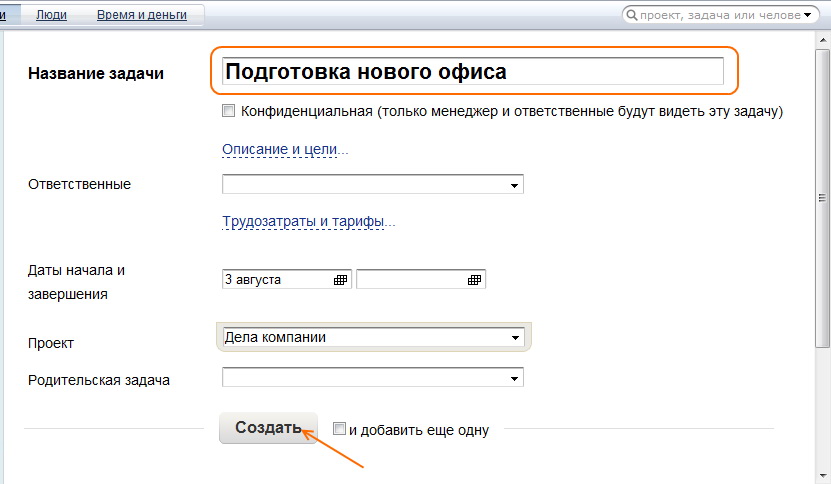
Task: Click the start date field with 3 августа
Action: tap(276, 280)
